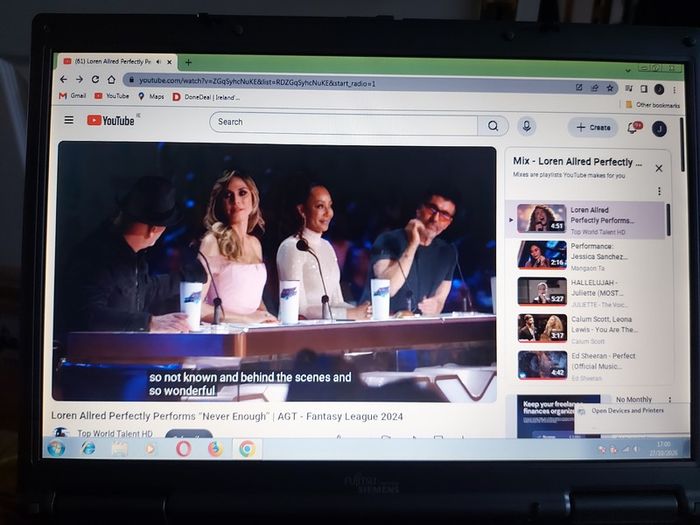700x525 pixels.
Task: Click the Mix - Loren Allred Perfectly title
Action: pyautogui.click(x=577, y=162)
